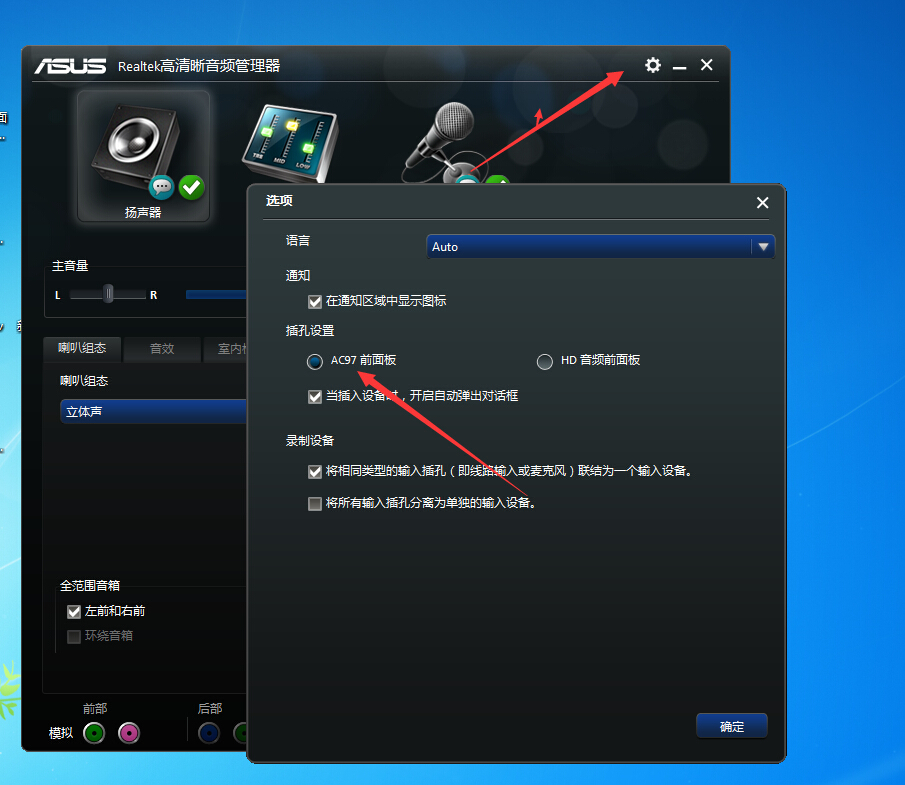Toggle 环绕音箱 checkbox
The height and width of the screenshot is (785, 905).
coord(74,637)
